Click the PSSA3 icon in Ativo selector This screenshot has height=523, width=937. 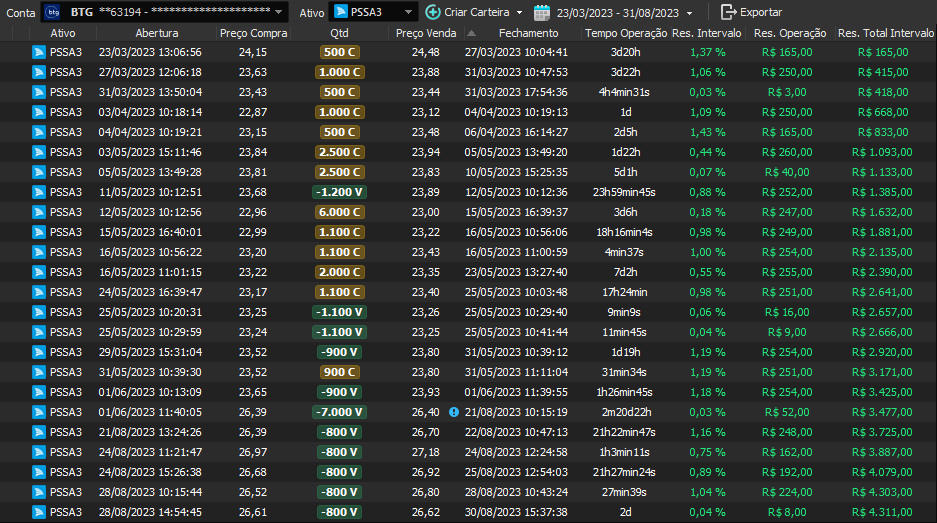coord(341,12)
